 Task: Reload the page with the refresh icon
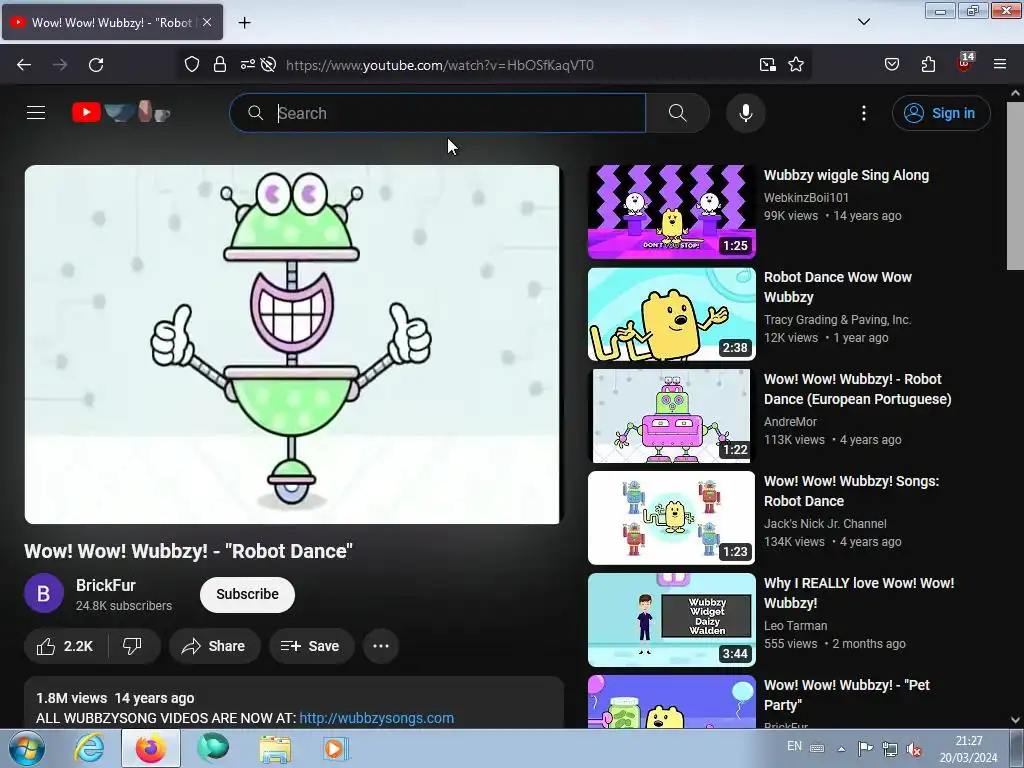96,65
